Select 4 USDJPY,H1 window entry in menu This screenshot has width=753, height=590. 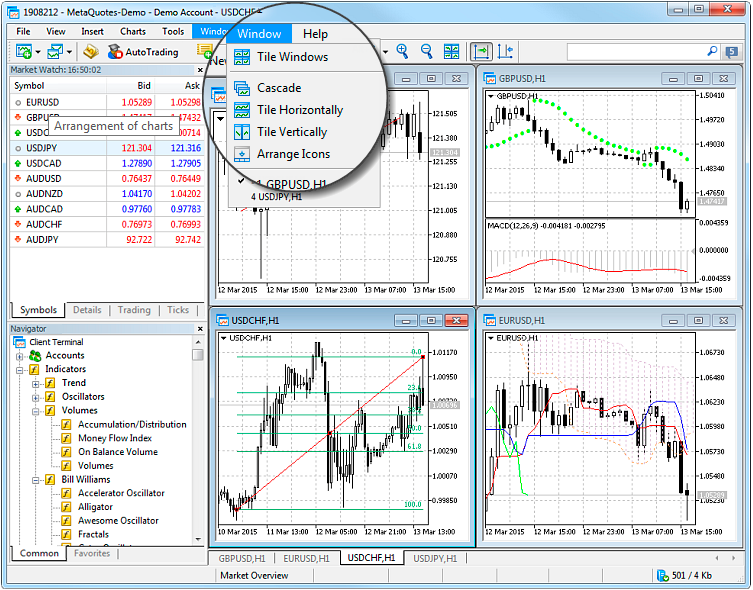pos(277,197)
